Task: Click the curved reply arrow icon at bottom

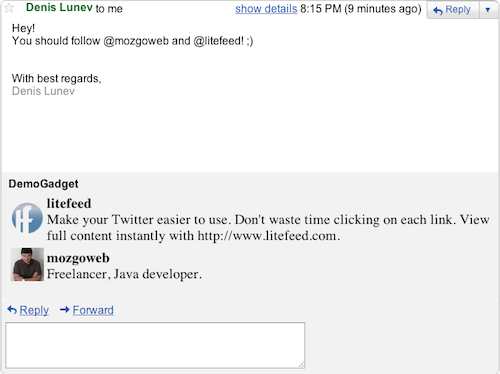Action: (x=12, y=310)
